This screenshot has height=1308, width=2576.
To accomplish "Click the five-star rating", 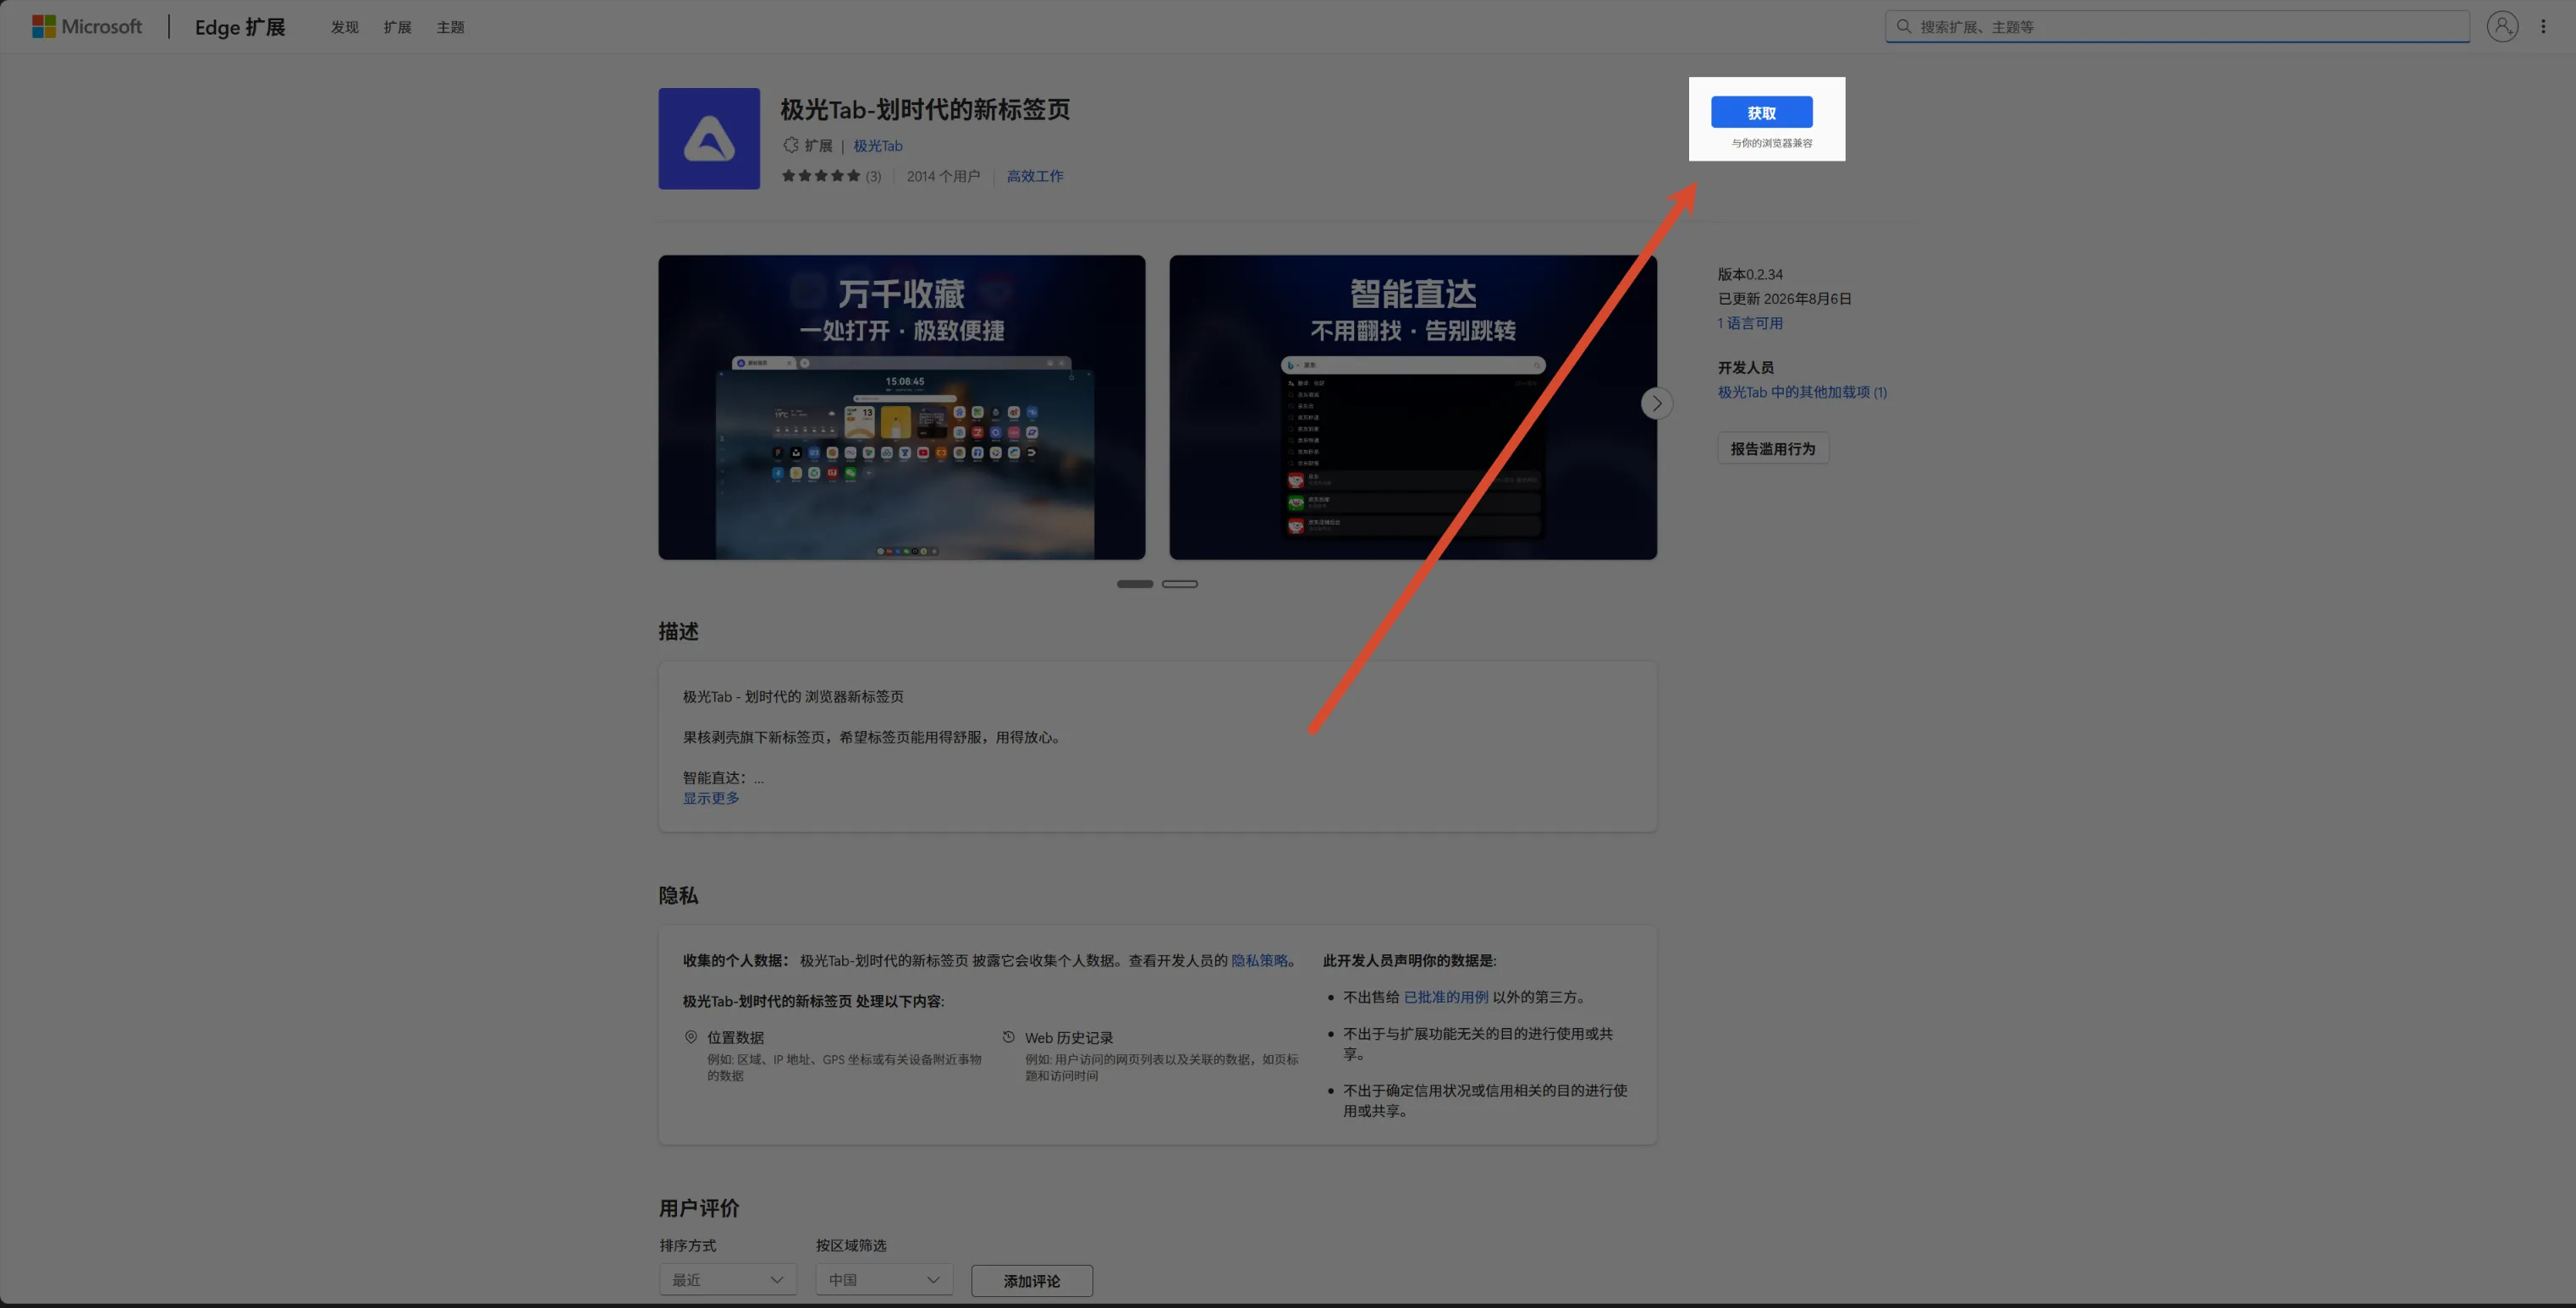I will pos(820,176).
